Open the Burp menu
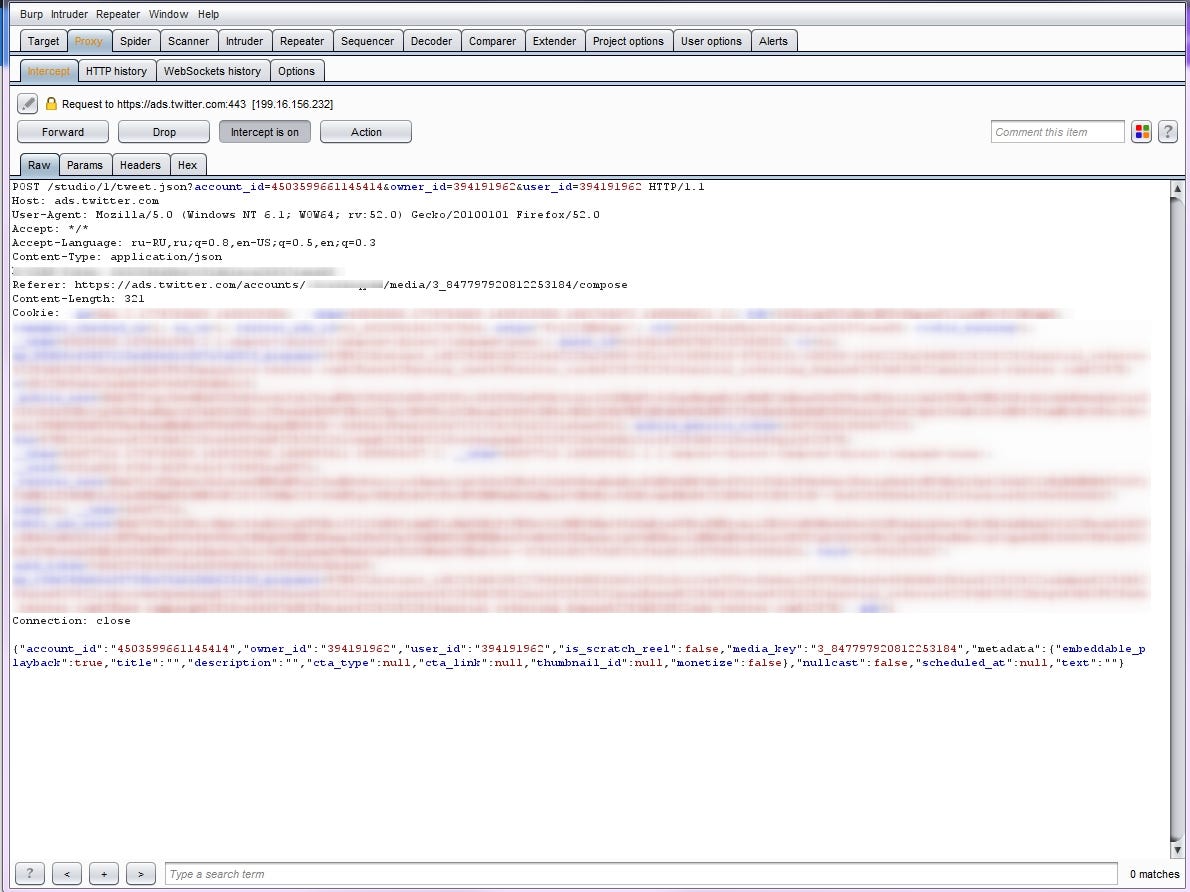 click(x=31, y=14)
